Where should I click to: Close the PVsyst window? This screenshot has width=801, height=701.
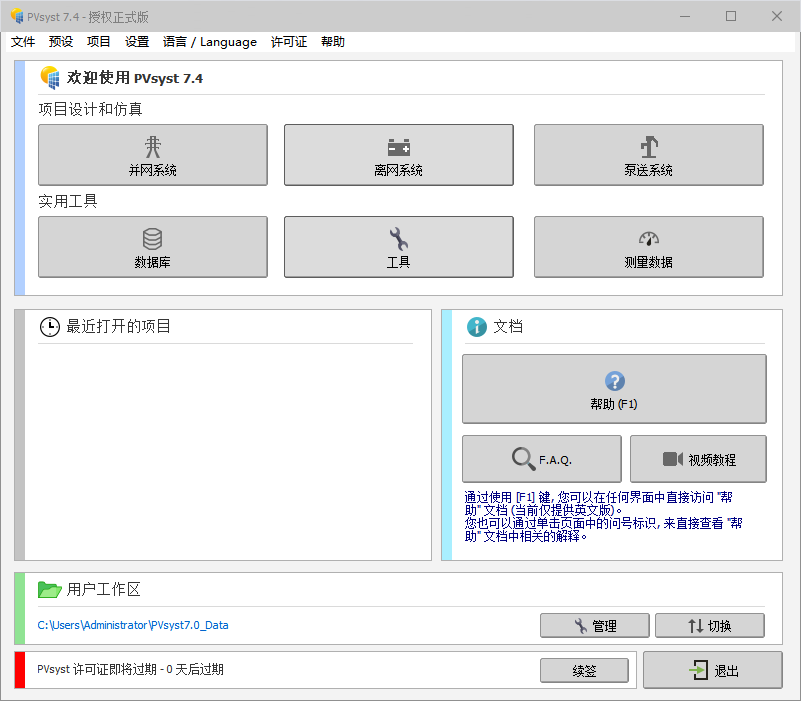click(777, 16)
